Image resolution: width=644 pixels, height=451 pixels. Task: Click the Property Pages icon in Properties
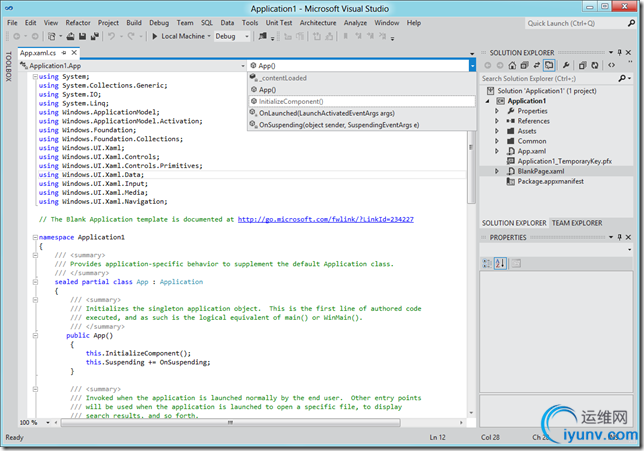(x=516, y=263)
